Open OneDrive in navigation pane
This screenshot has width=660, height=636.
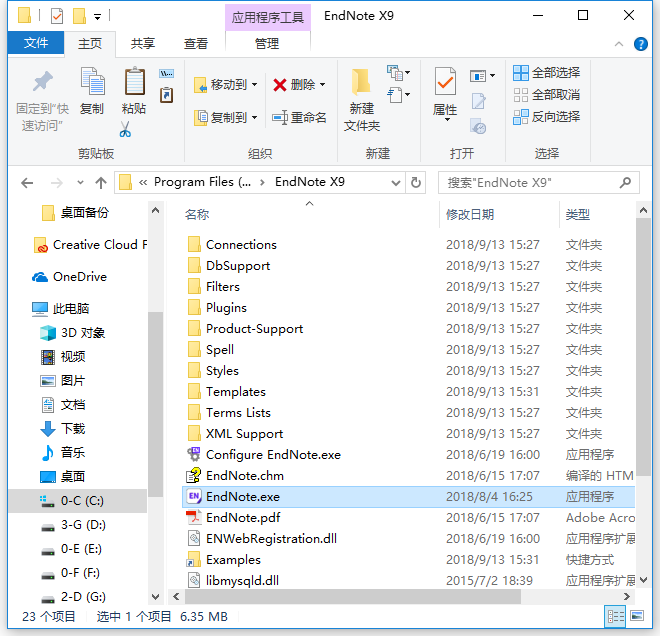(70, 277)
